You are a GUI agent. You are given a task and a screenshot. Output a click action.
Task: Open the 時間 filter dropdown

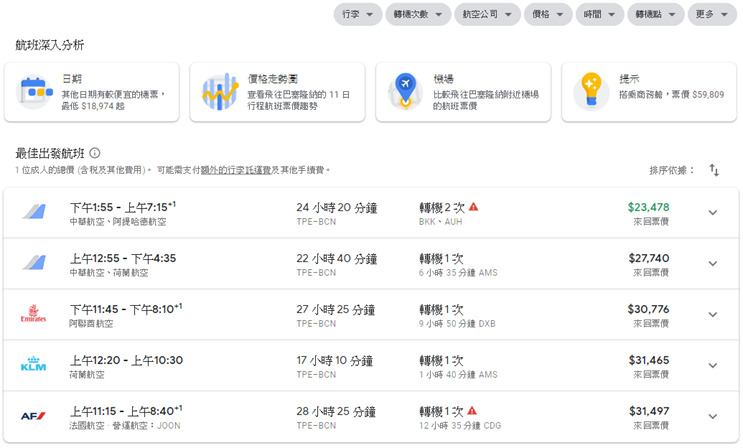pyautogui.click(x=600, y=15)
